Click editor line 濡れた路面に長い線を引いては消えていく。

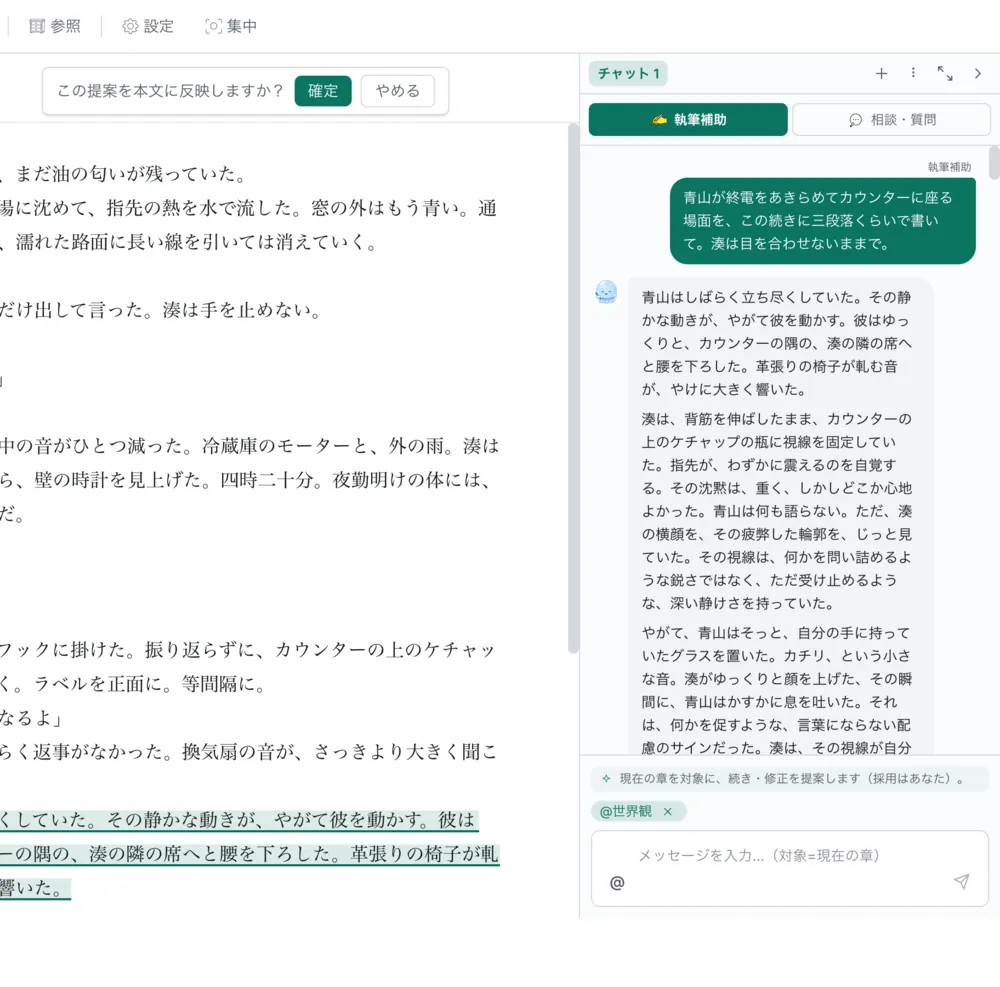(x=196, y=242)
